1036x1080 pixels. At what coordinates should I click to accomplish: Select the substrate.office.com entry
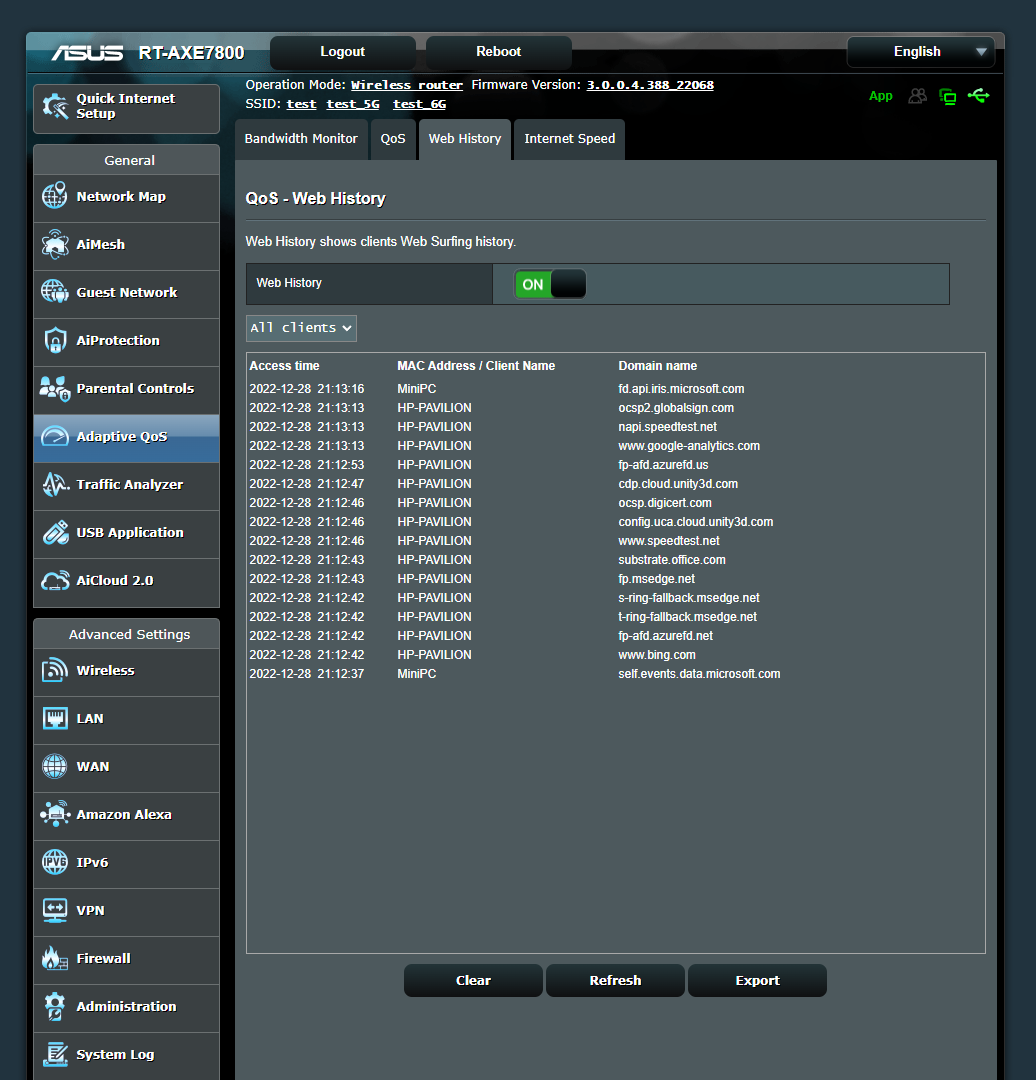(672, 560)
